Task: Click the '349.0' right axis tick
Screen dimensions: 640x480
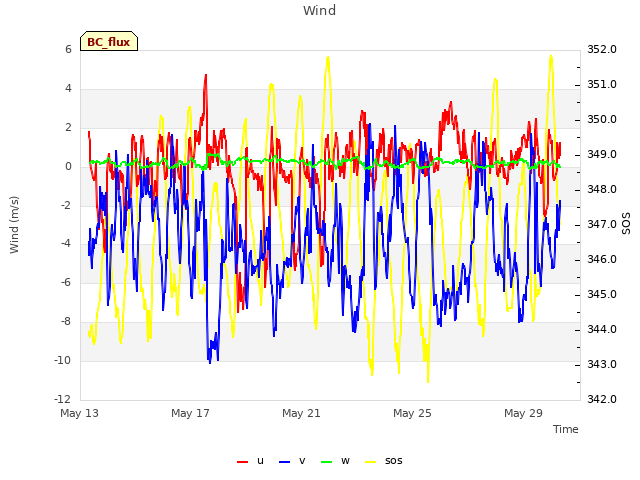Action: tap(602, 155)
